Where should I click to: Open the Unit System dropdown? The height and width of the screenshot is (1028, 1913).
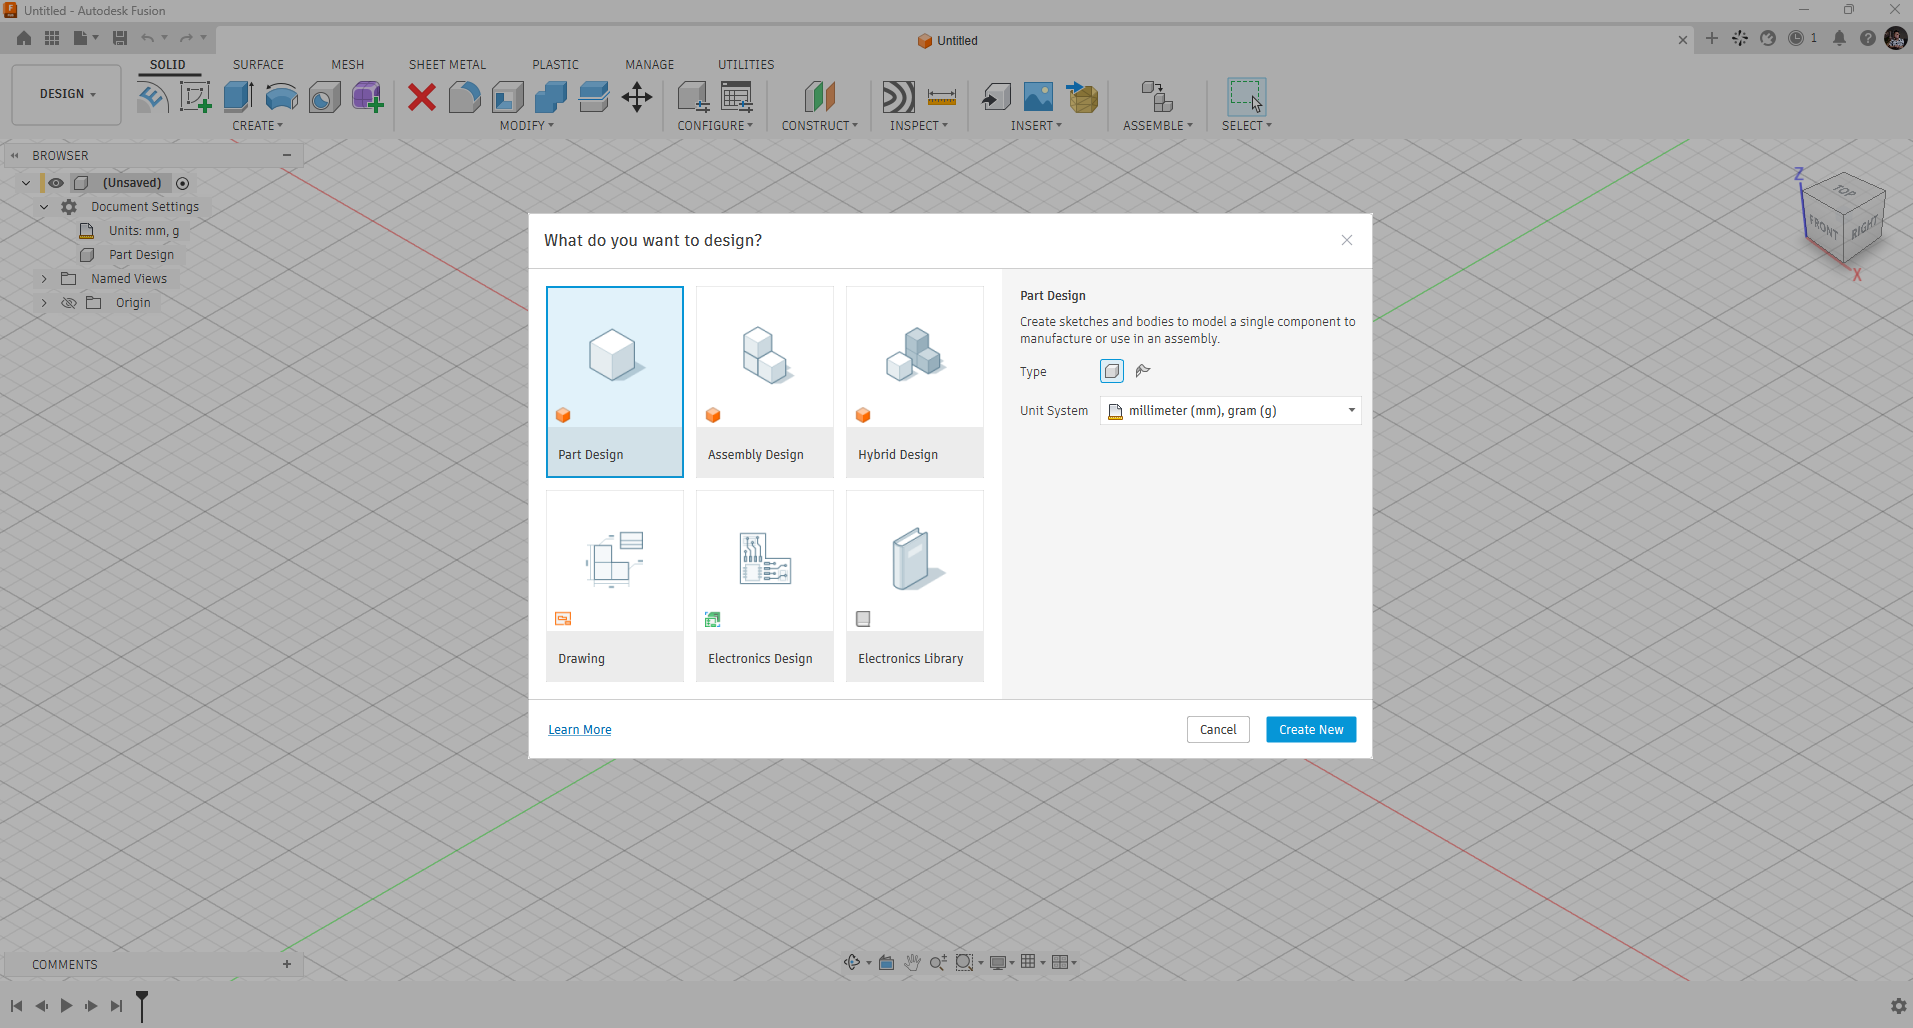pyautogui.click(x=1231, y=411)
